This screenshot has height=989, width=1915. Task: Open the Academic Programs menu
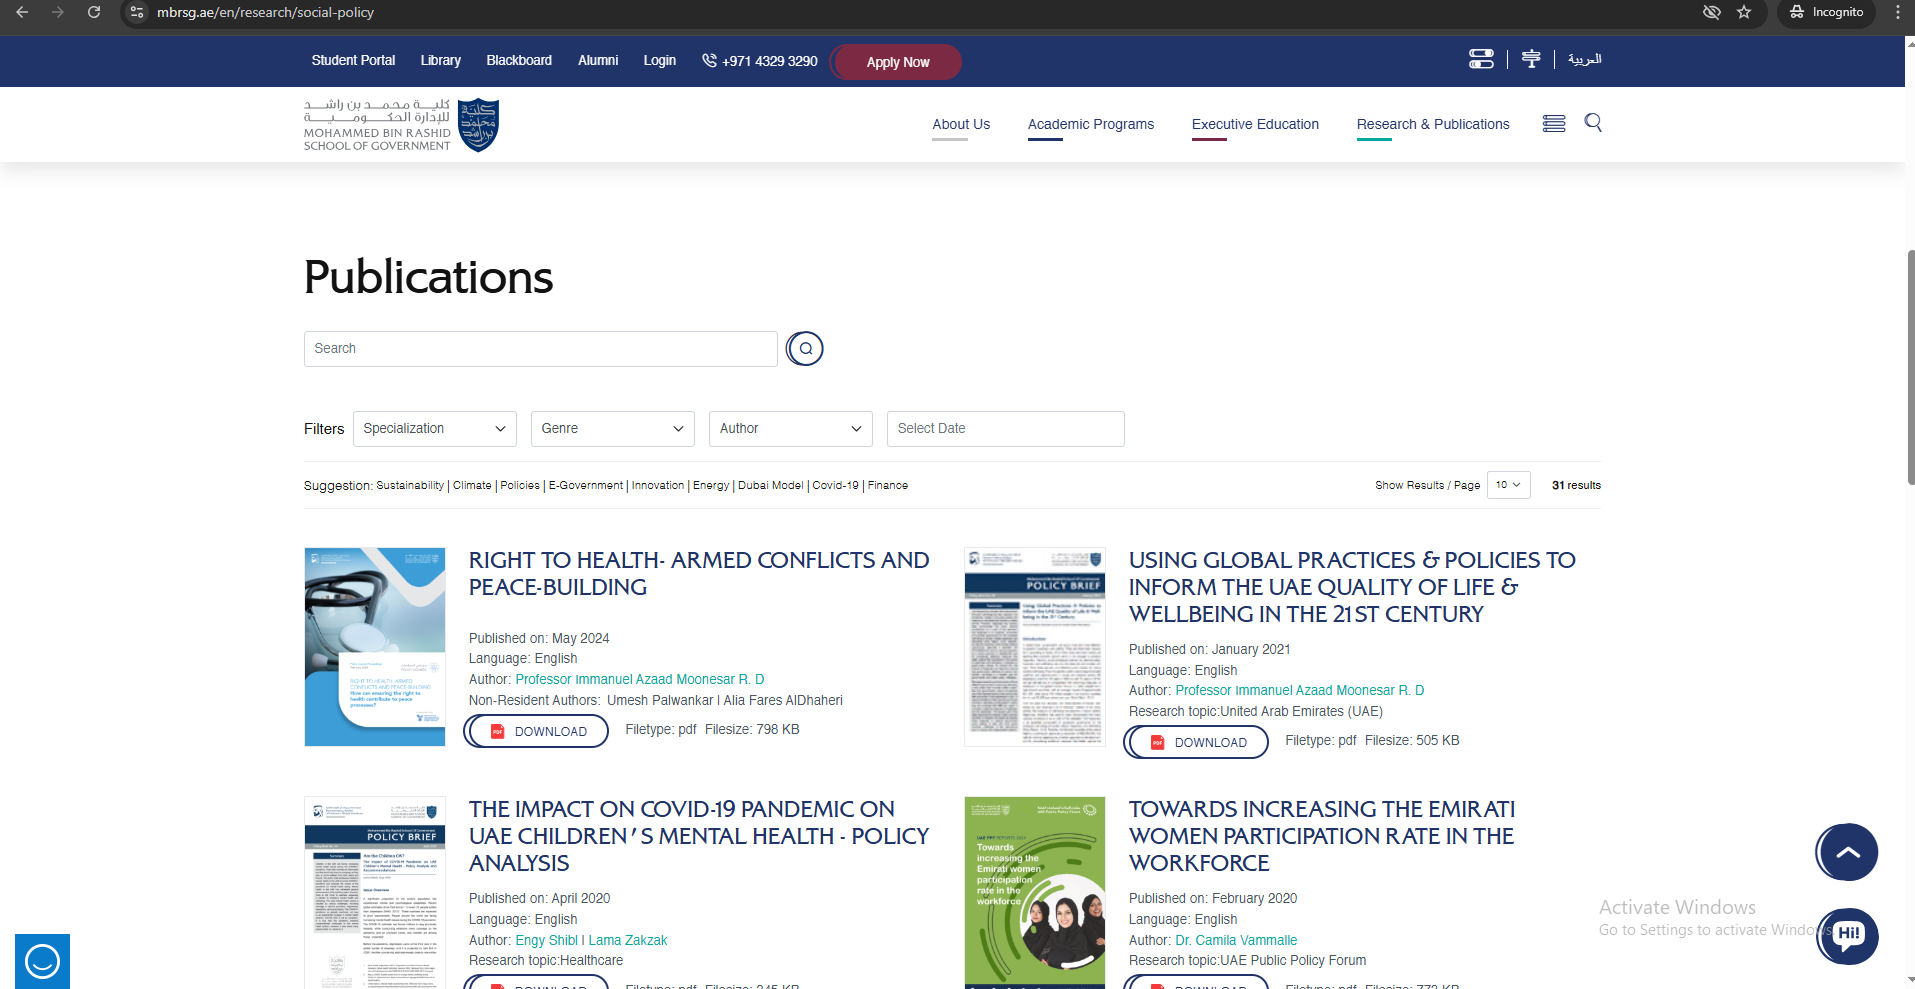coord(1090,124)
